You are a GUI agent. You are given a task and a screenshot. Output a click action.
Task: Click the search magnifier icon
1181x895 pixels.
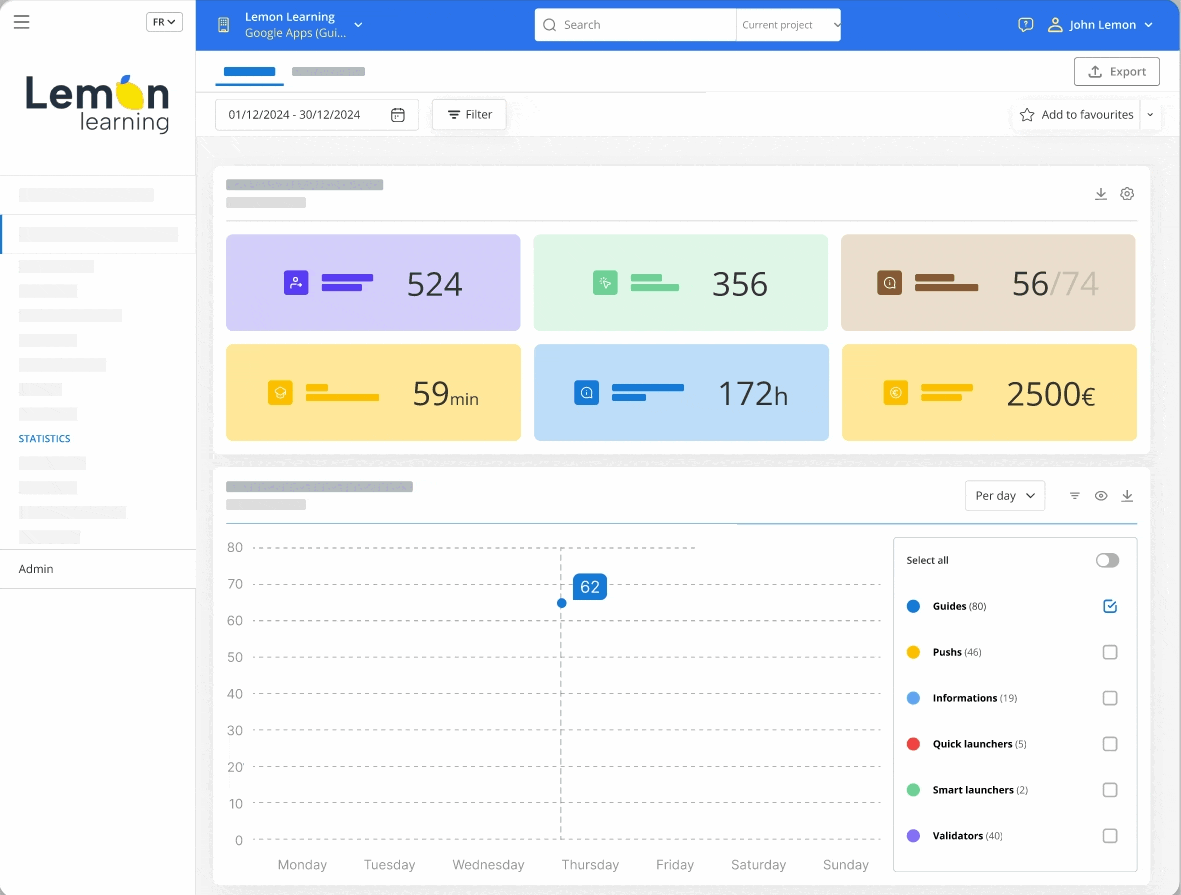(550, 25)
